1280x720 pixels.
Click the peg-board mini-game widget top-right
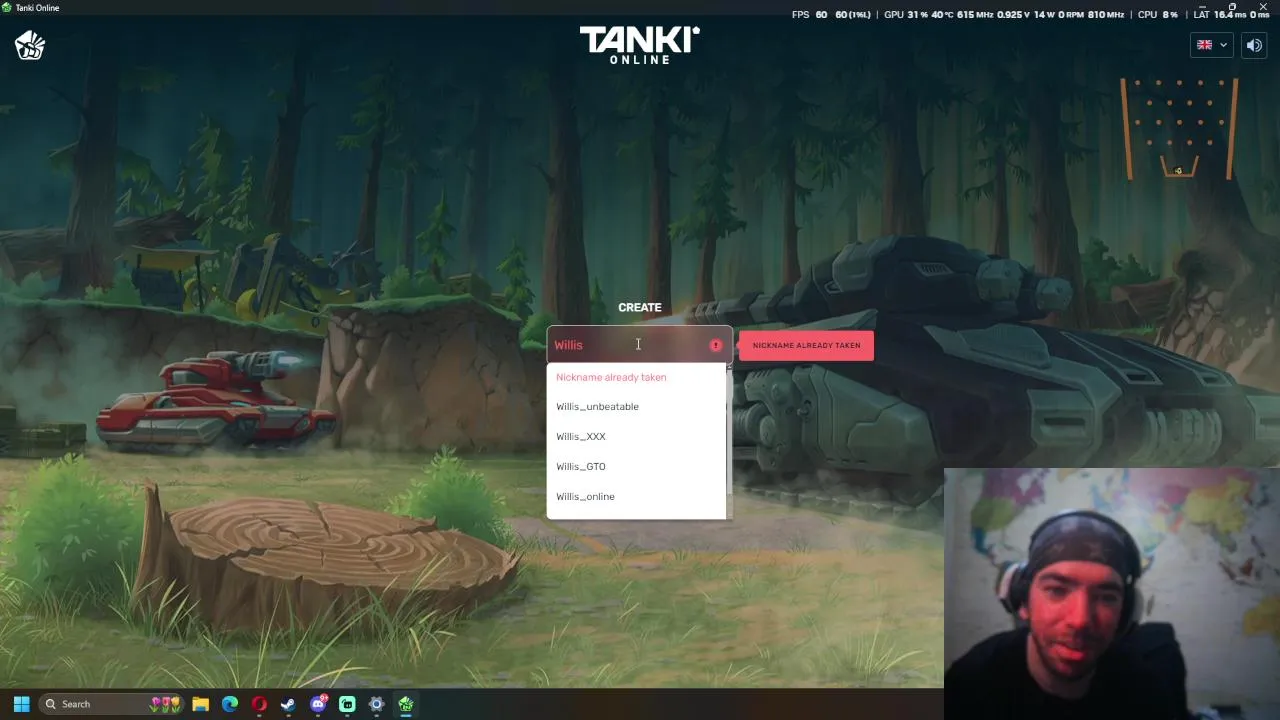pyautogui.click(x=1179, y=129)
